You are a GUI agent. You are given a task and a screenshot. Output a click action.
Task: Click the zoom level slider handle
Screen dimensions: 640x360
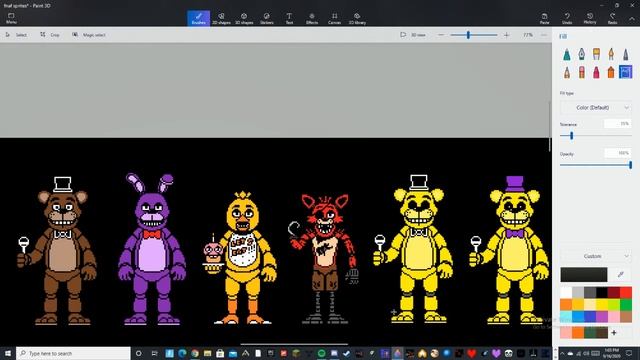pos(468,35)
